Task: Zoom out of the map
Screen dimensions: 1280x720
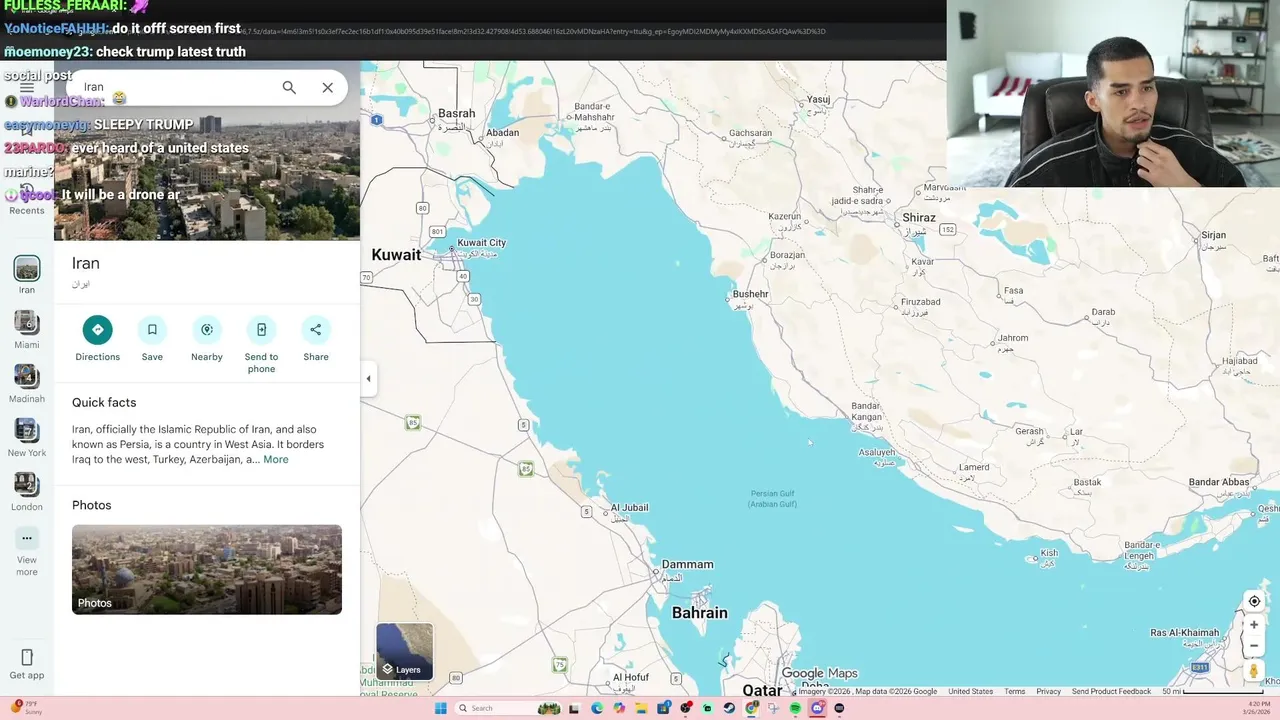Action: click(x=1254, y=646)
